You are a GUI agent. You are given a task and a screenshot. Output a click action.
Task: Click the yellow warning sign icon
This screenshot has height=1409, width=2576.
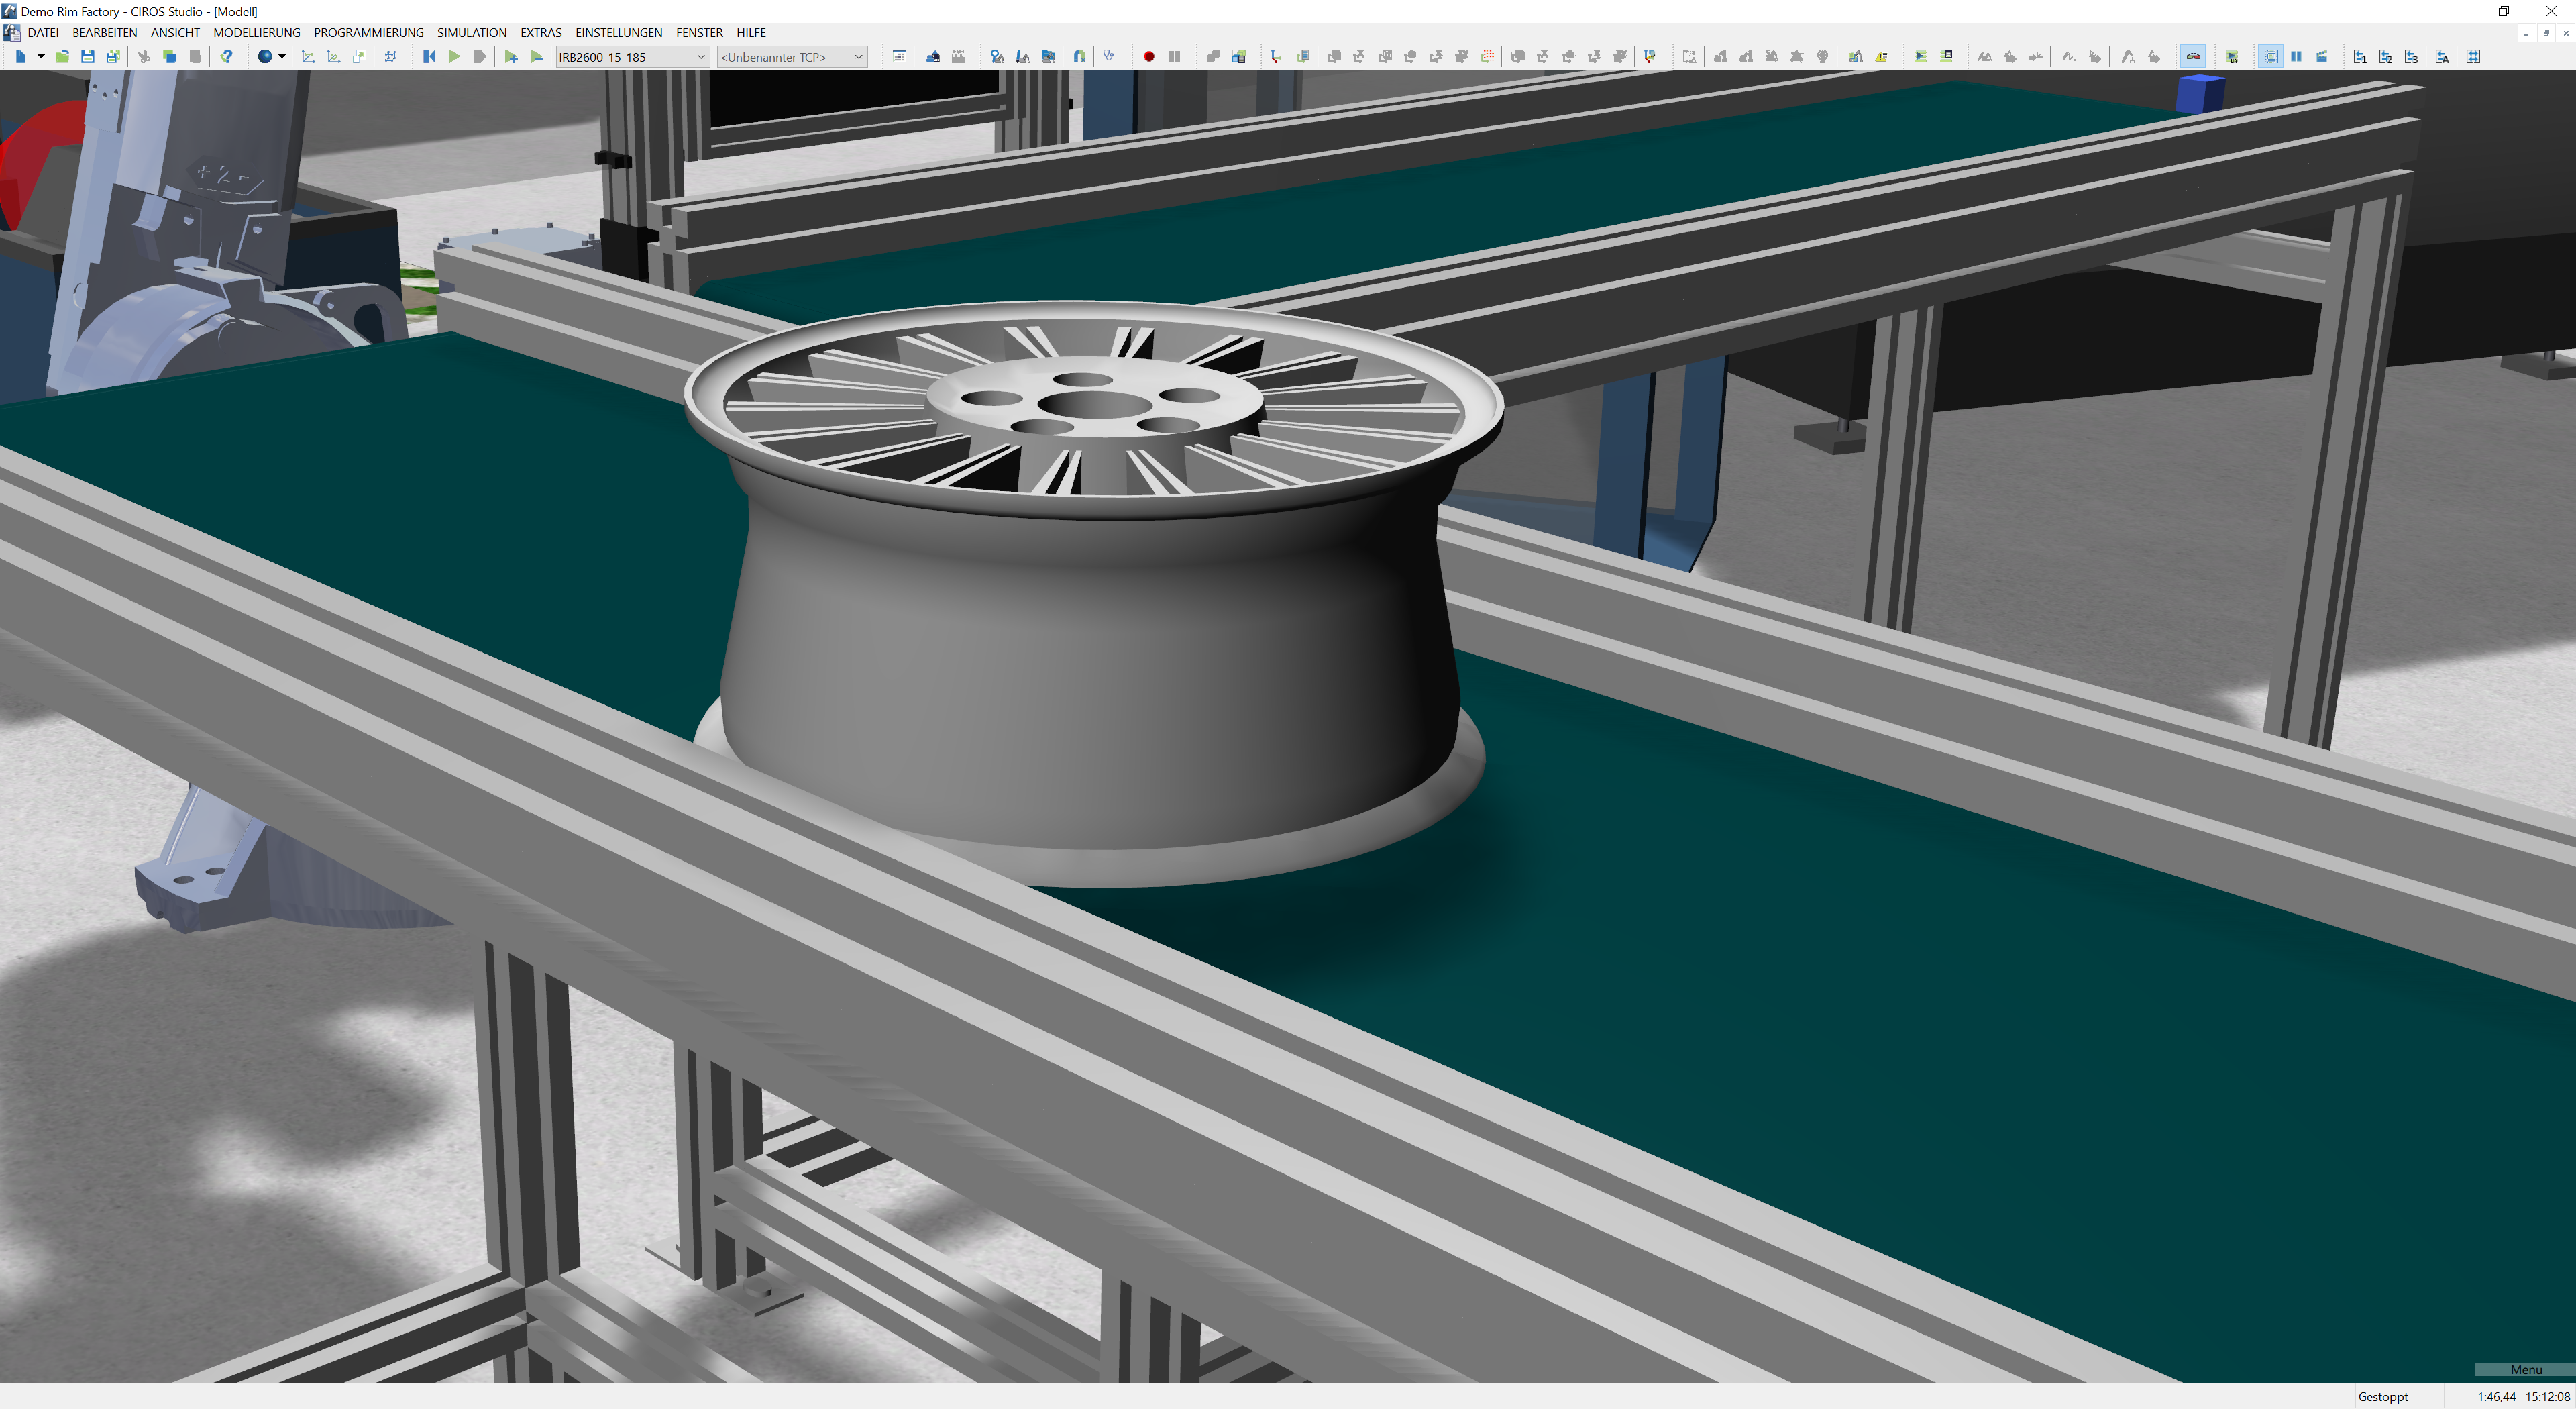tap(1881, 57)
